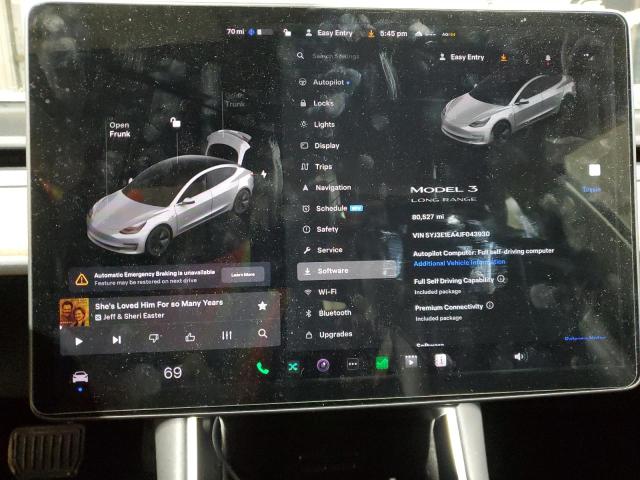The height and width of the screenshot is (480, 640).
Task: Thumbs up the current song
Action: click(190, 337)
